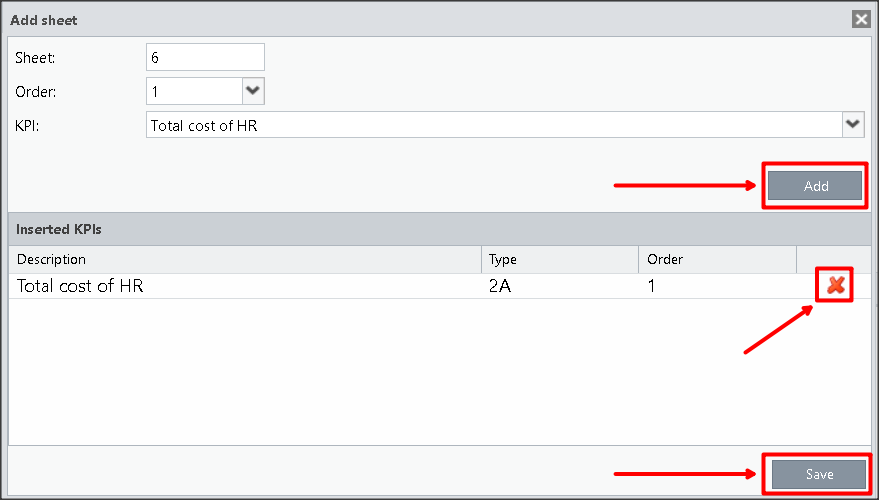Sort by the Description column header
This screenshot has height=500, width=879.
point(245,260)
